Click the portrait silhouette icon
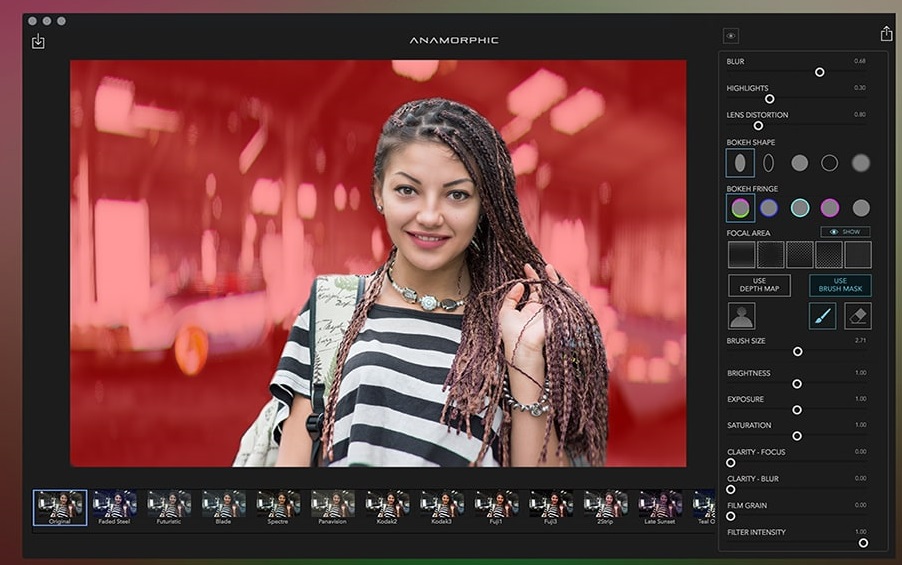902x565 pixels. tap(742, 316)
